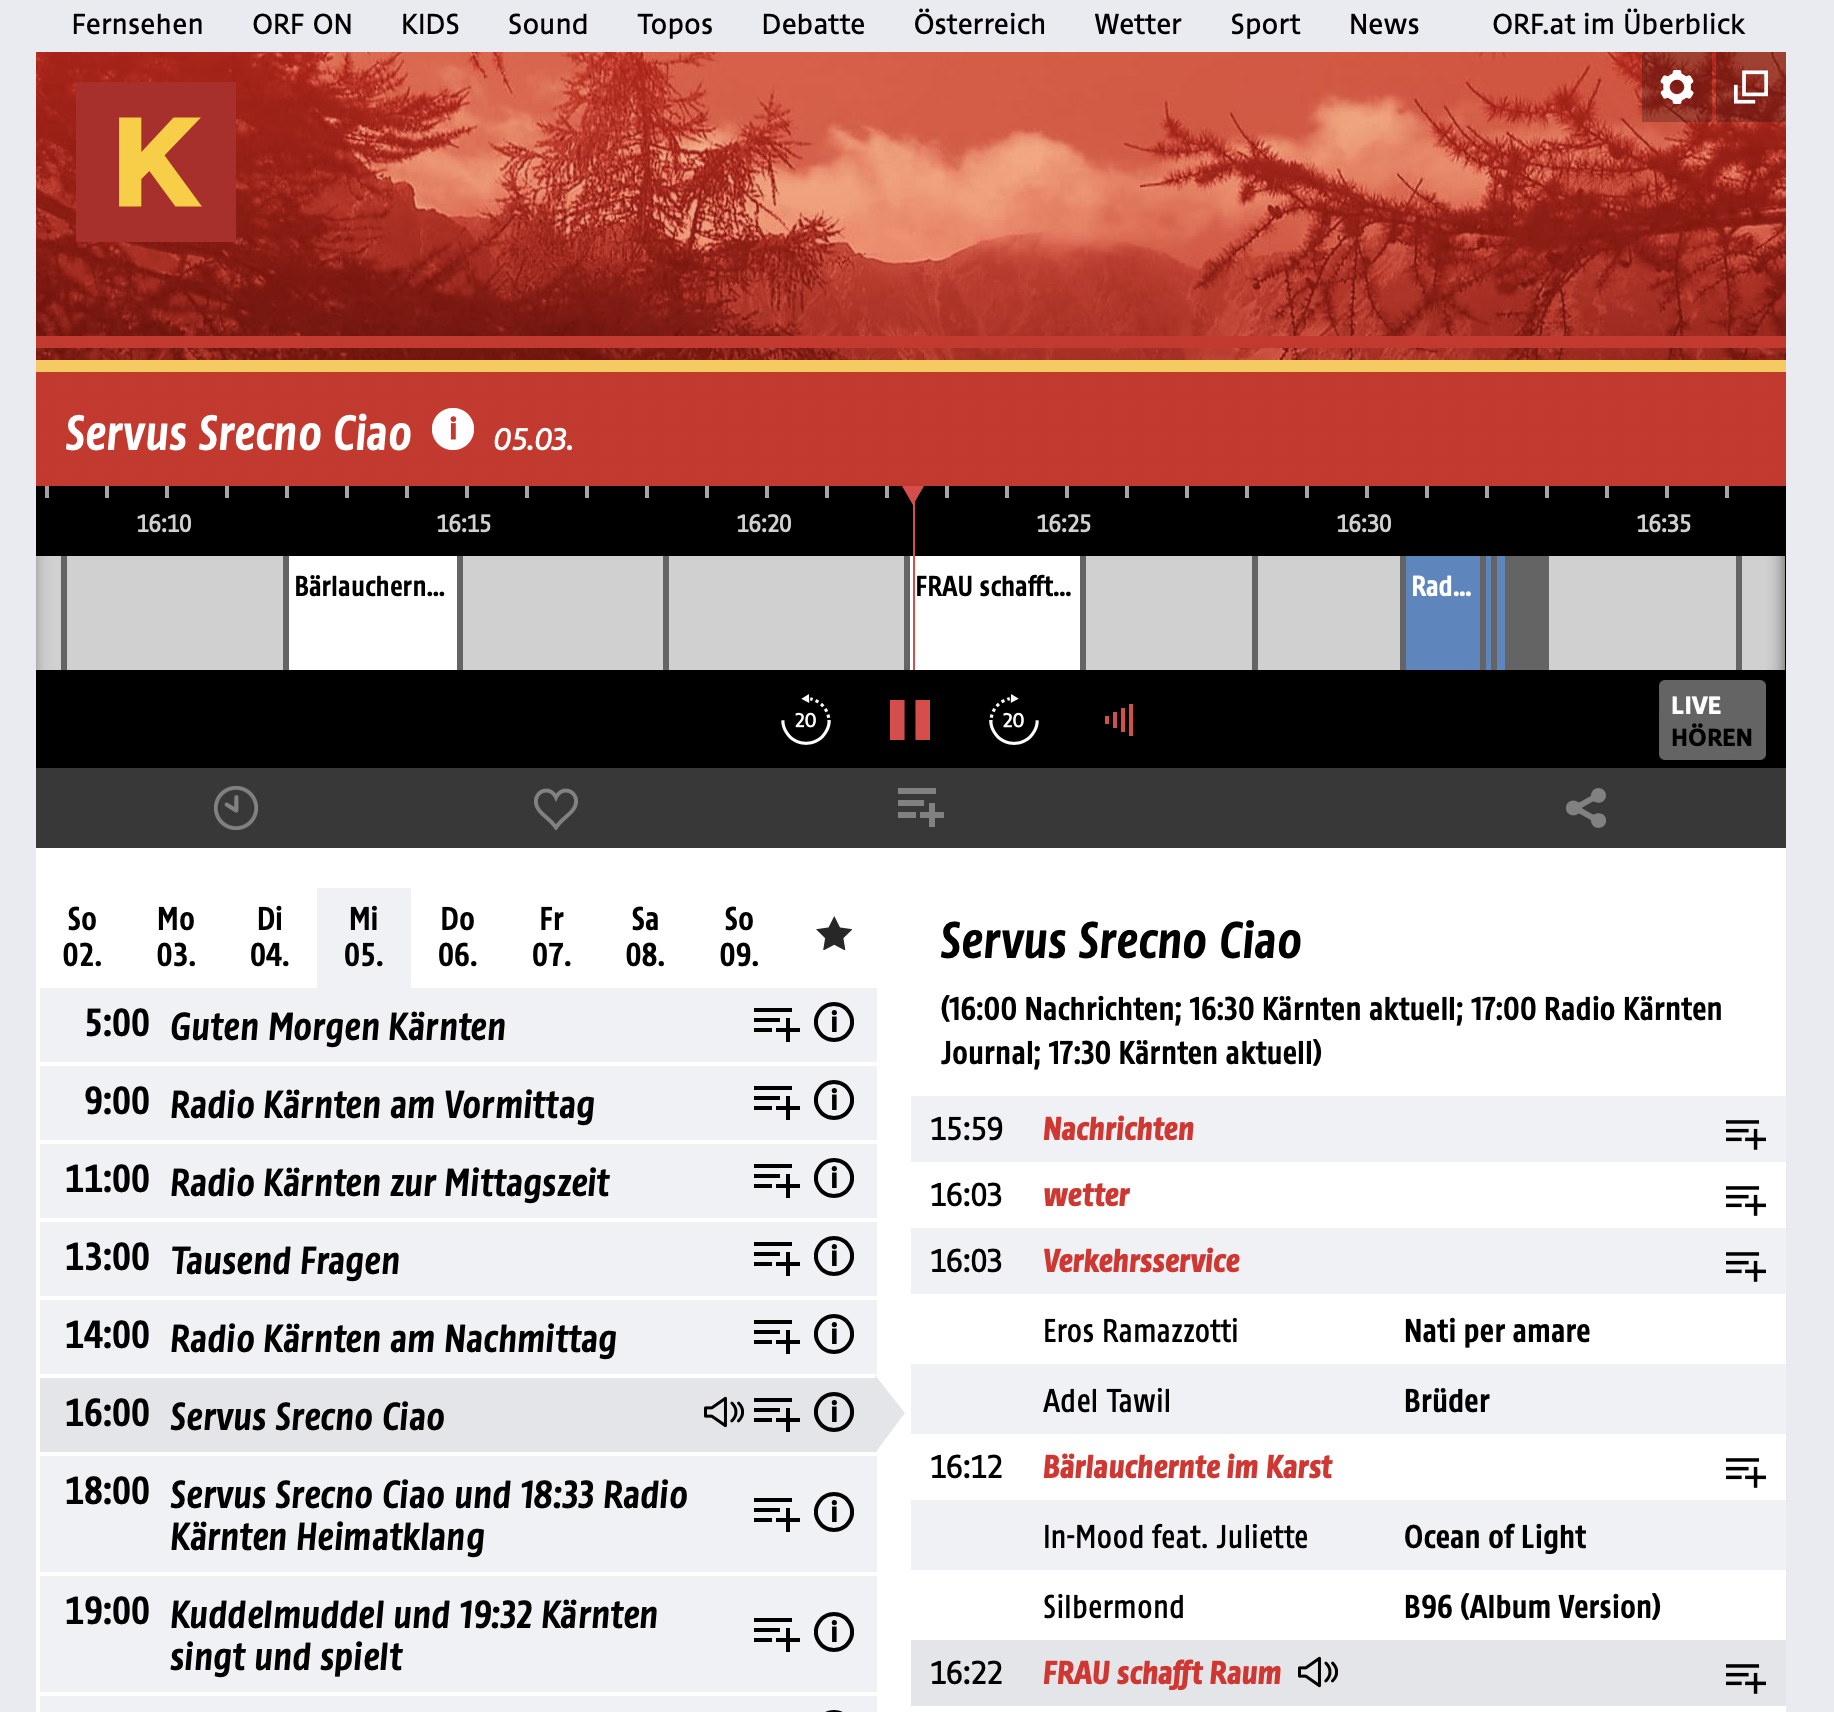Select day tab Di 04.

point(270,937)
